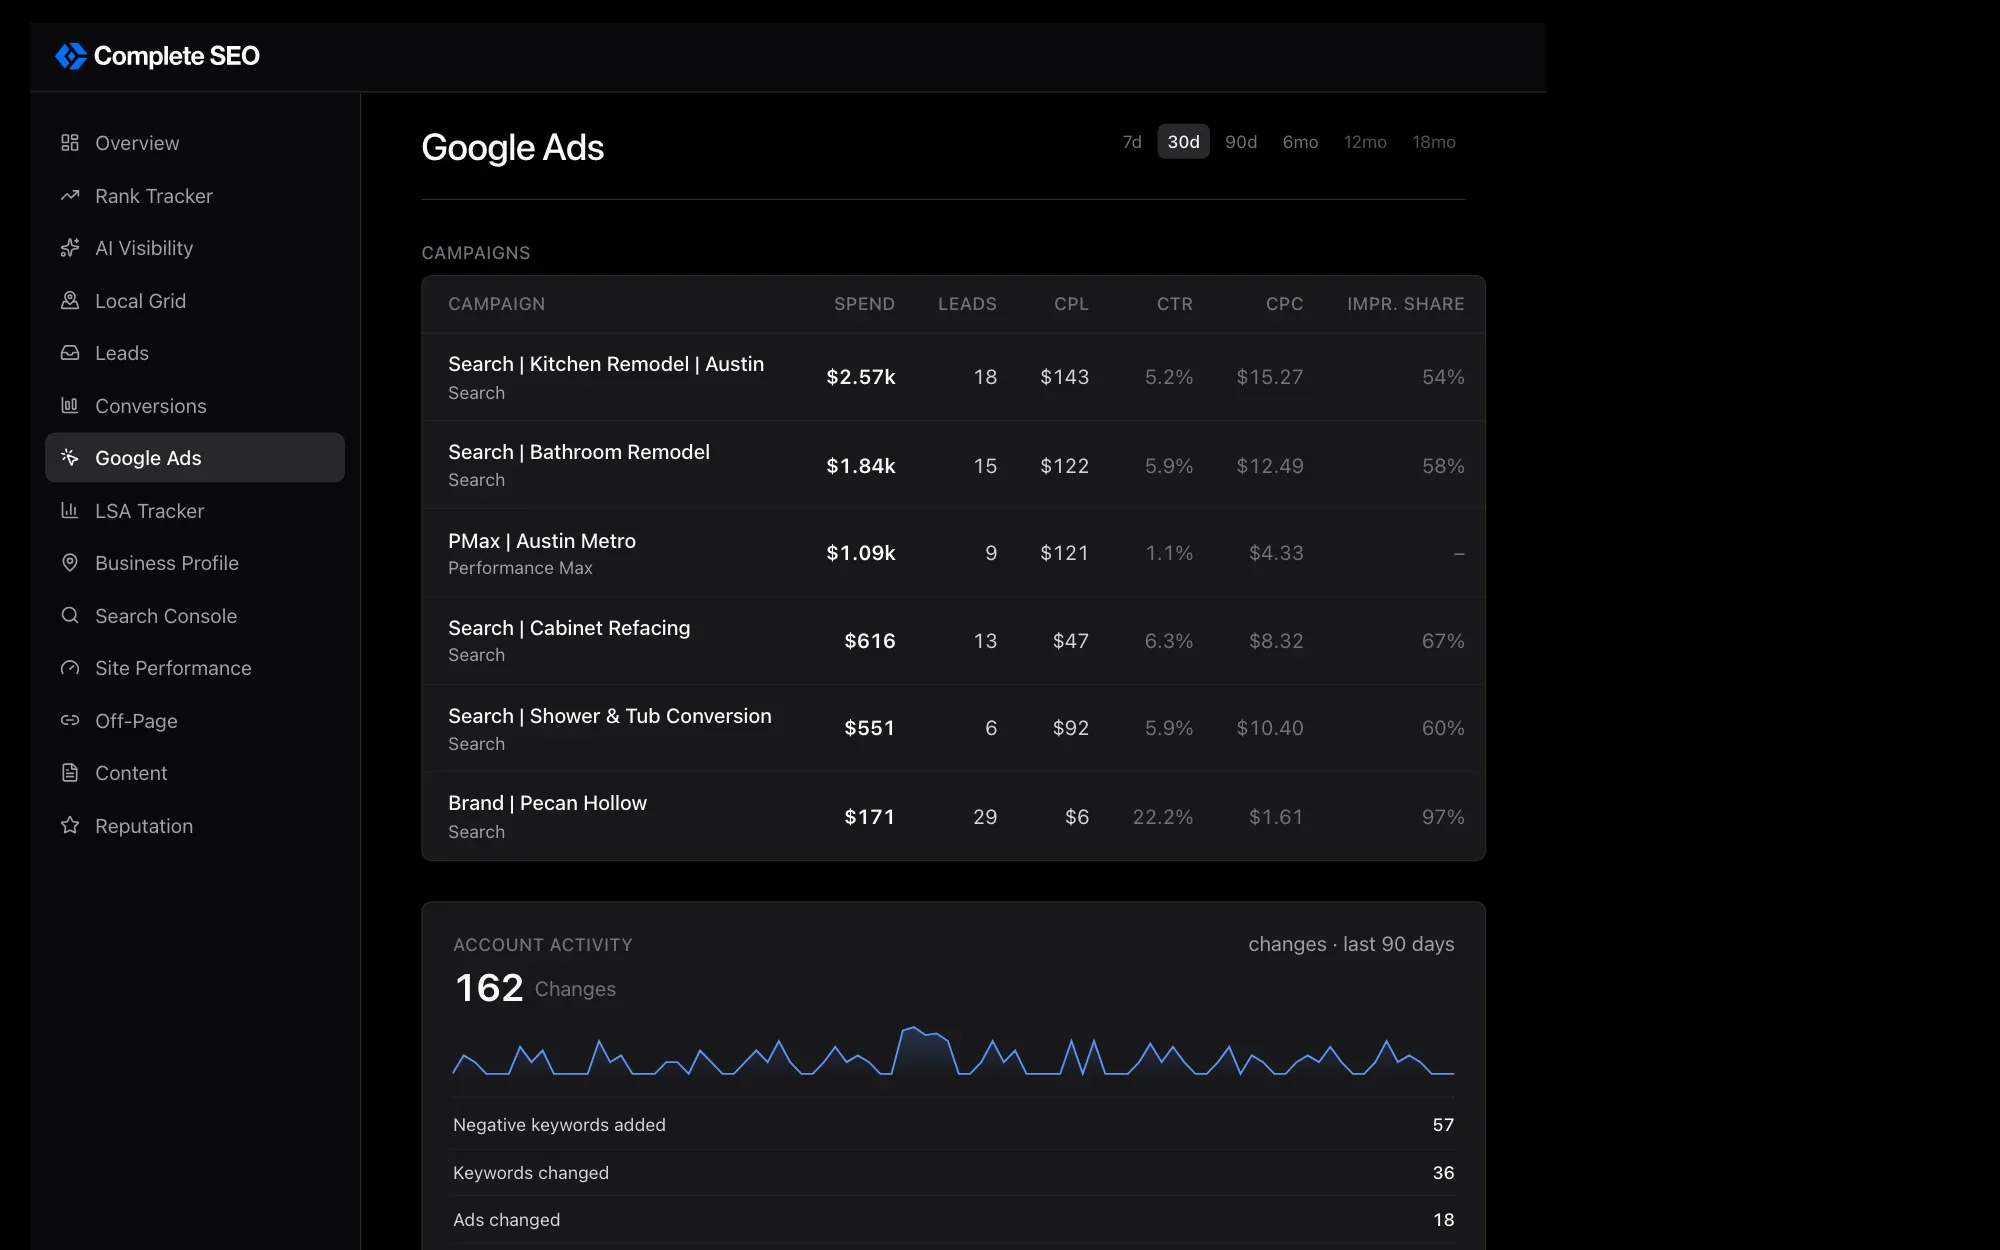
Task: Click the LSA Tracker bar chart icon
Action: (x=70, y=511)
